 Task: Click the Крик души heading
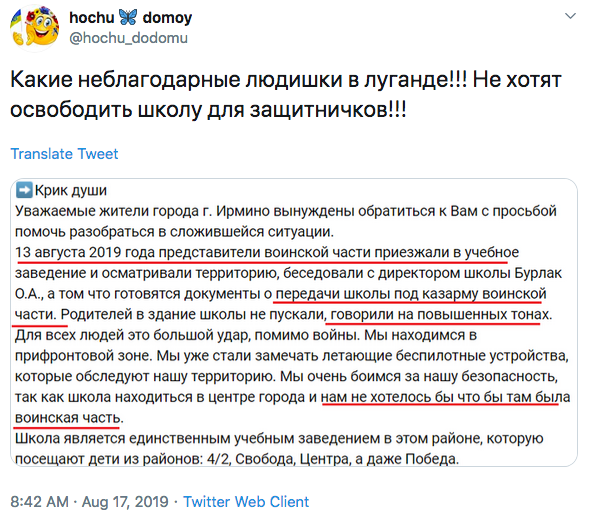point(71,190)
